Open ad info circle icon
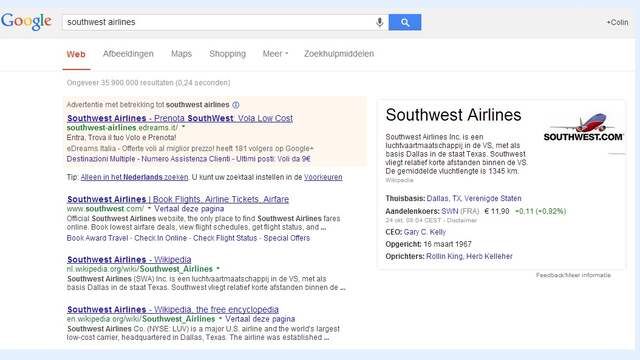Image resolution: width=640 pixels, height=360 pixels. point(236,105)
